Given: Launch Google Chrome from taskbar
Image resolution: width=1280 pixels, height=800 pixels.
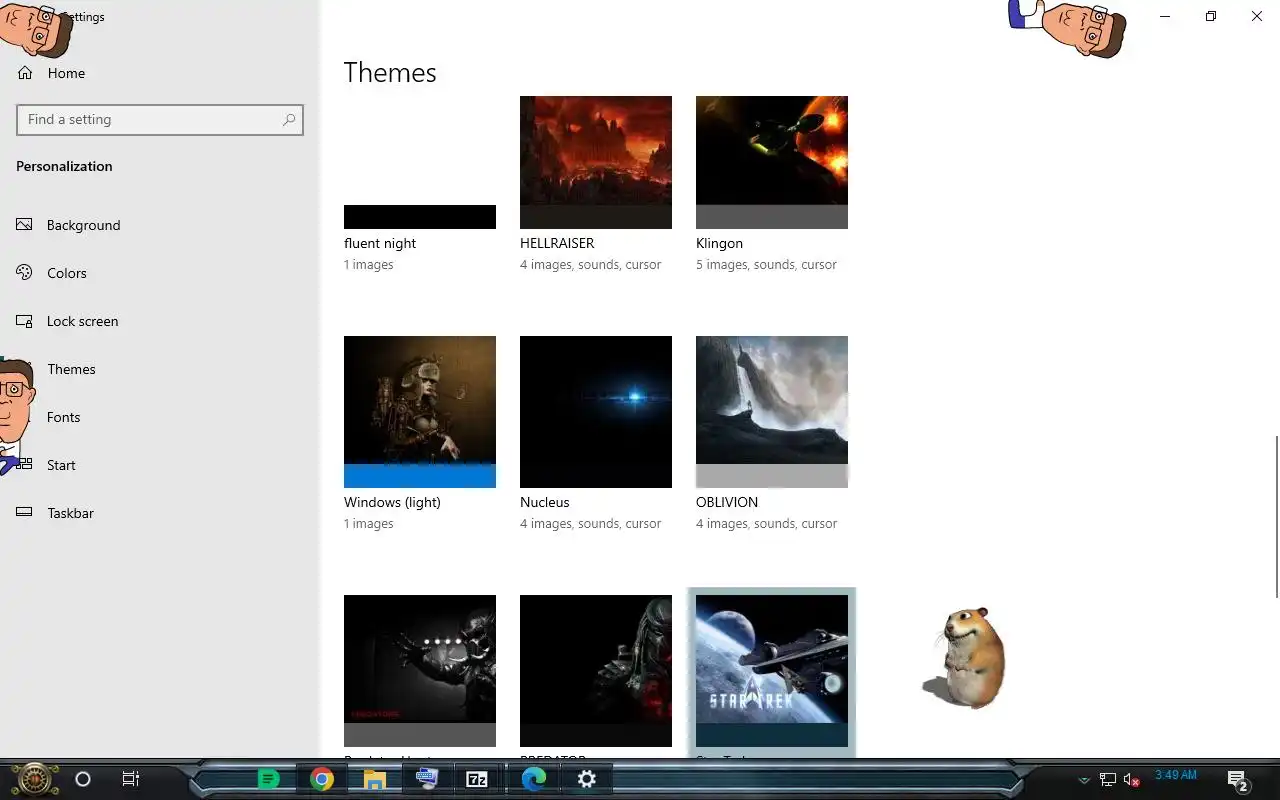Looking at the screenshot, I should coord(321,779).
